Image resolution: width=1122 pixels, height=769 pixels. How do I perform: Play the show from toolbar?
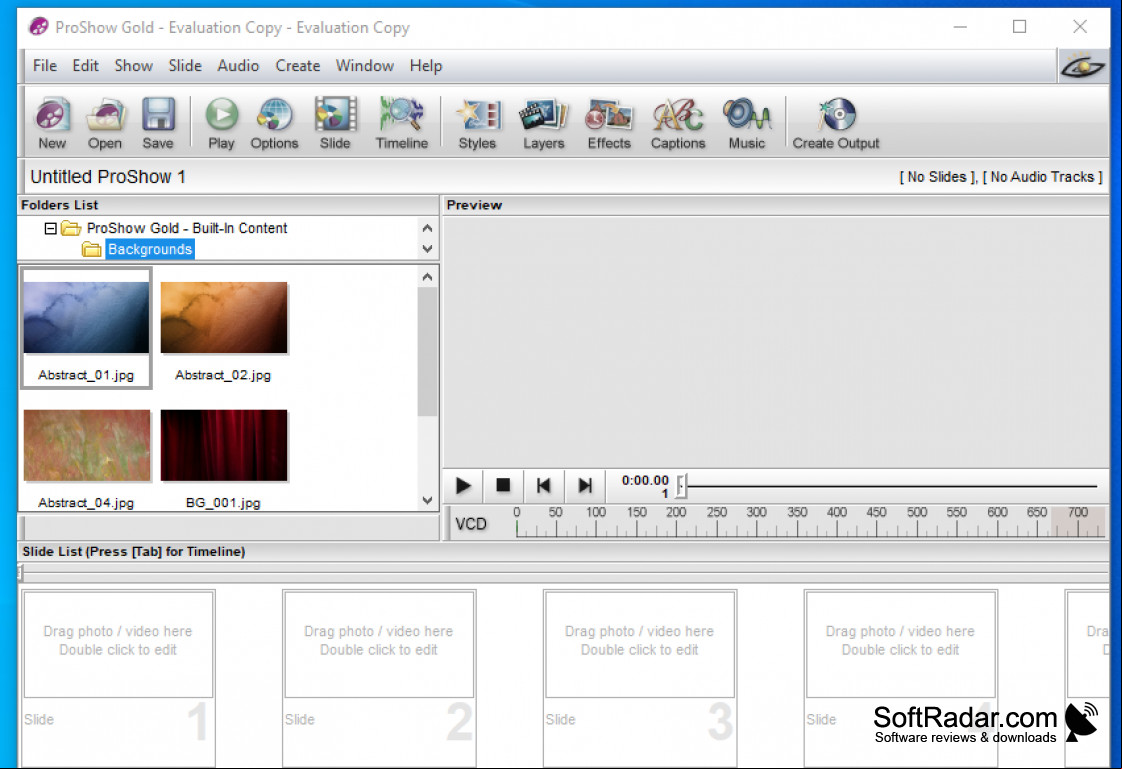(221, 123)
